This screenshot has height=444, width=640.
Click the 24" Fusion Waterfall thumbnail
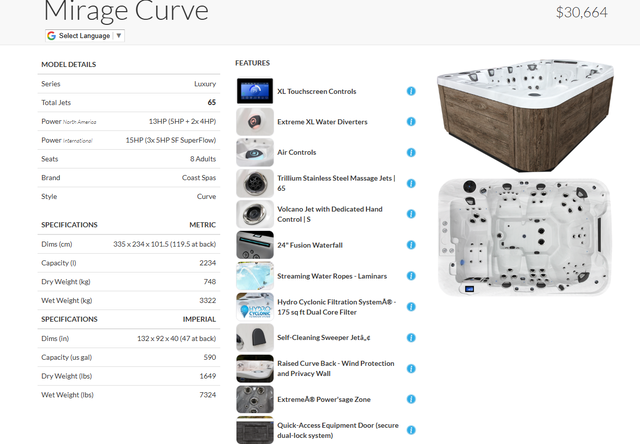[x=254, y=245]
